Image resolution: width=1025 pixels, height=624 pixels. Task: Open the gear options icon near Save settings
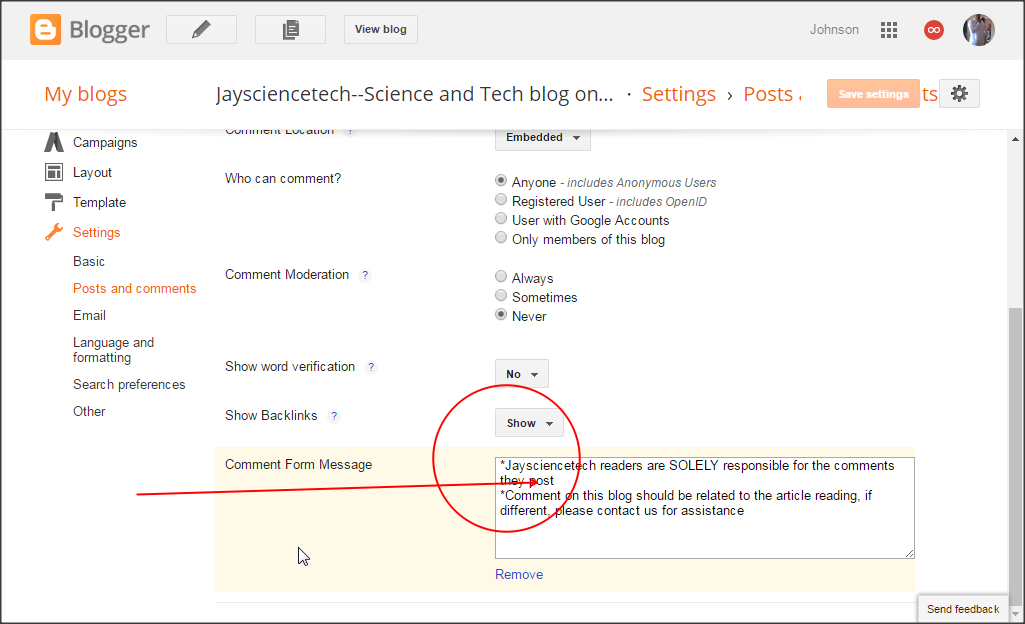[x=958, y=93]
